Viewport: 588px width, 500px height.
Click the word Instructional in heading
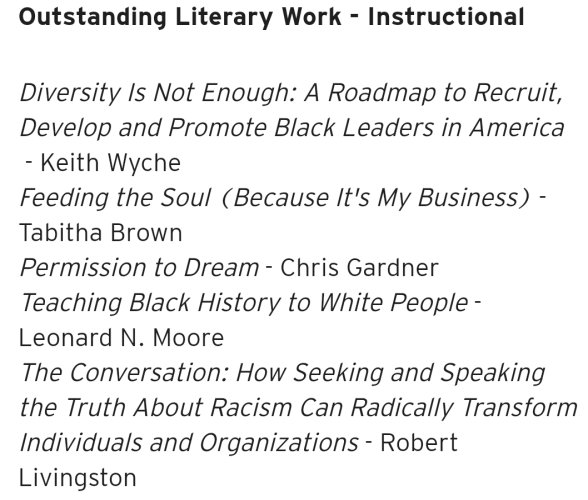(446, 18)
